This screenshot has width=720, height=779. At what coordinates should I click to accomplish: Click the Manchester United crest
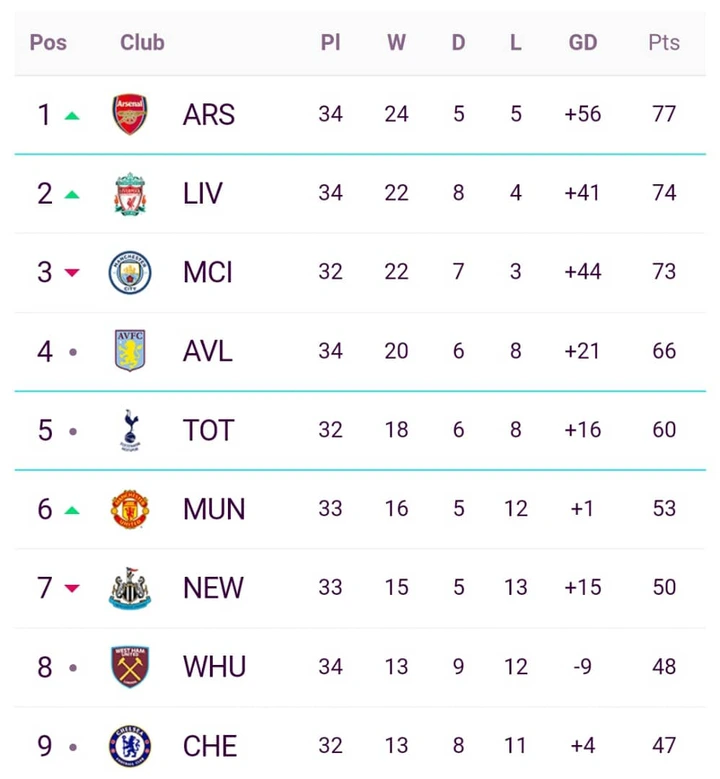pos(130,509)
